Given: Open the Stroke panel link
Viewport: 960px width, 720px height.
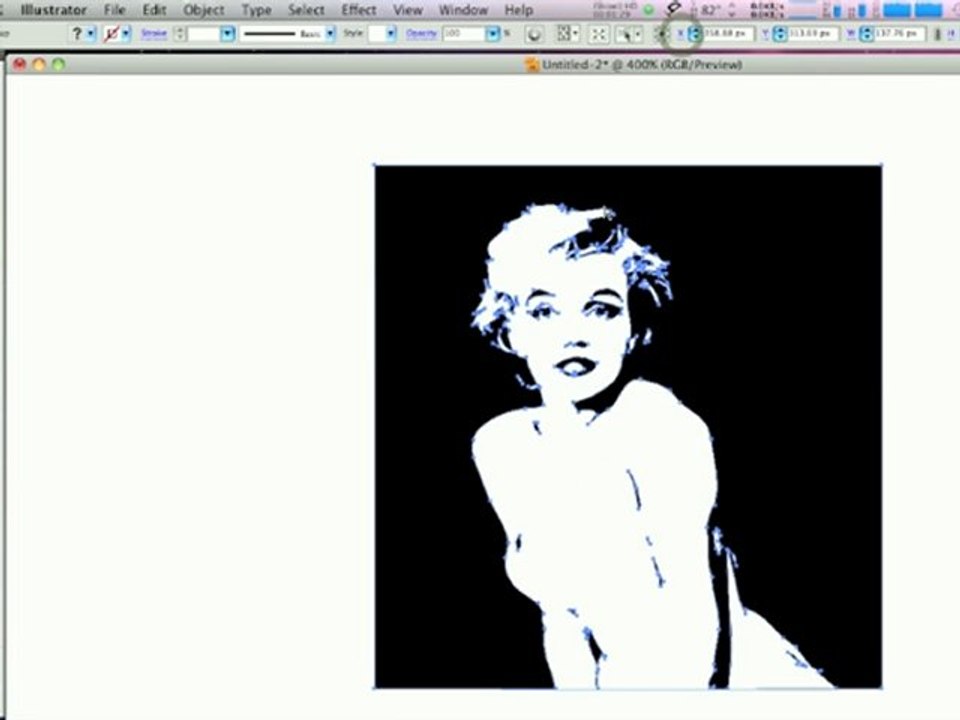Looking at the screenshot, I should tap(154, 33).
